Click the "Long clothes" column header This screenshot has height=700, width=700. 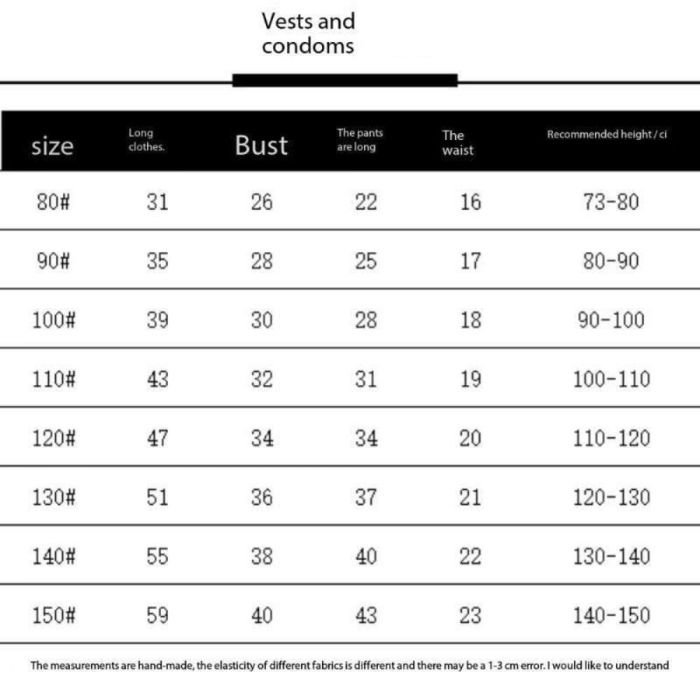(146, 140)
